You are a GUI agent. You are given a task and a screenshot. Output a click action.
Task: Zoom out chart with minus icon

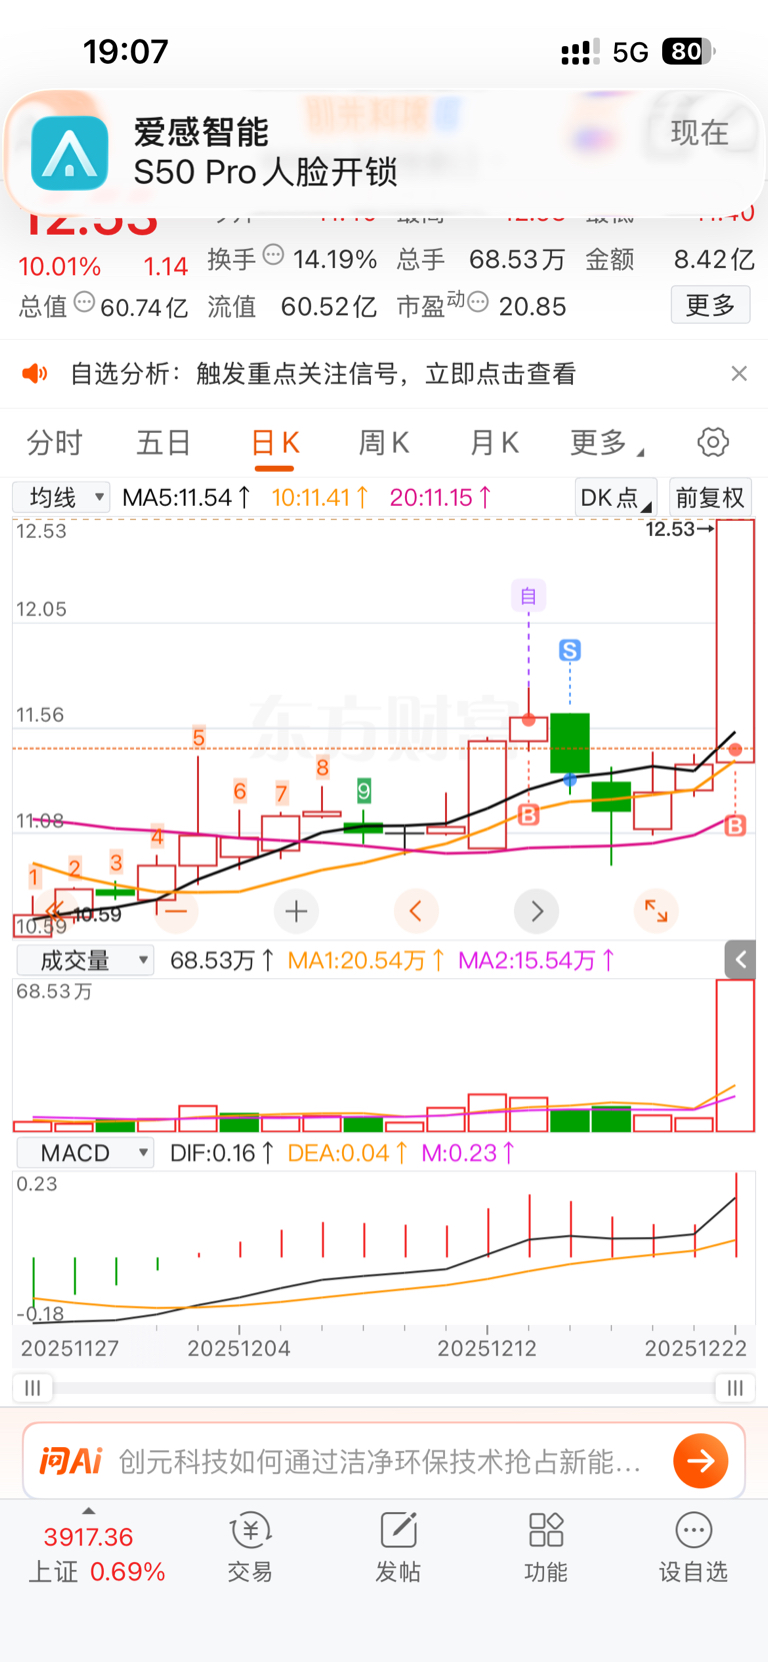[x=176, y=911]
